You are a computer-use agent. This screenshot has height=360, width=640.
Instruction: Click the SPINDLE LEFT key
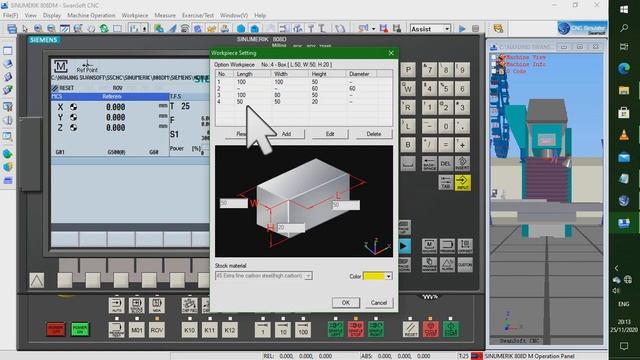coord(336,329)
